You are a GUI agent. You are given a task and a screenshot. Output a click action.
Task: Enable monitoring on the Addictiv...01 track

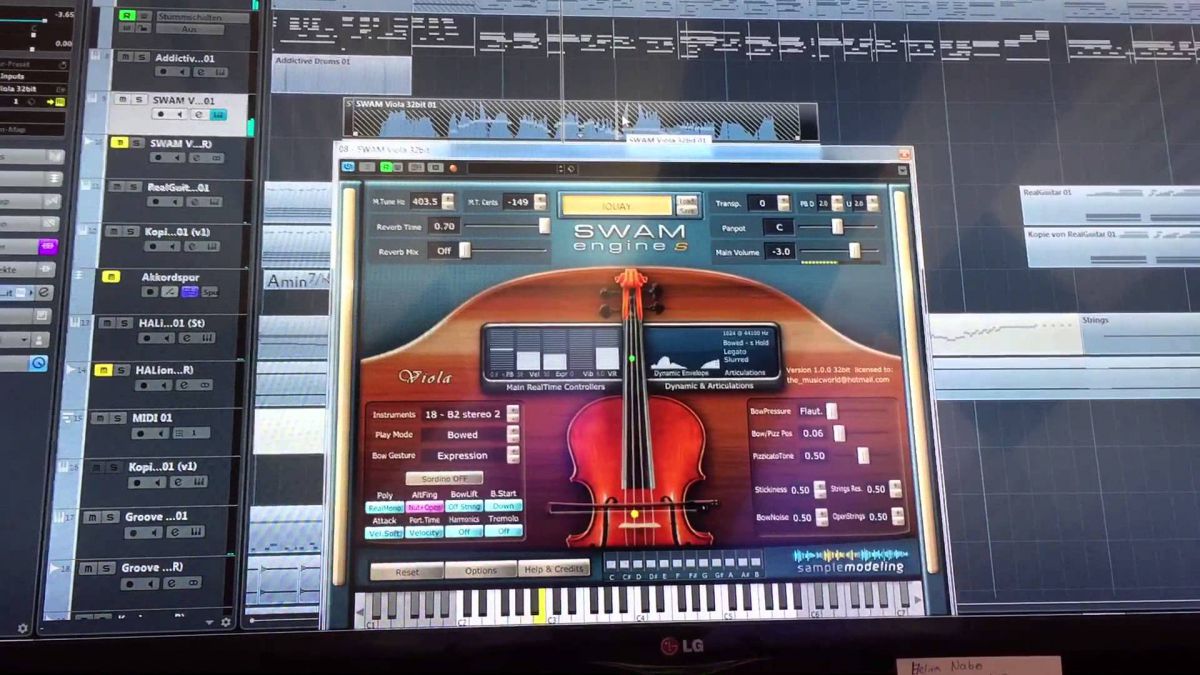(x=181, y=73)
